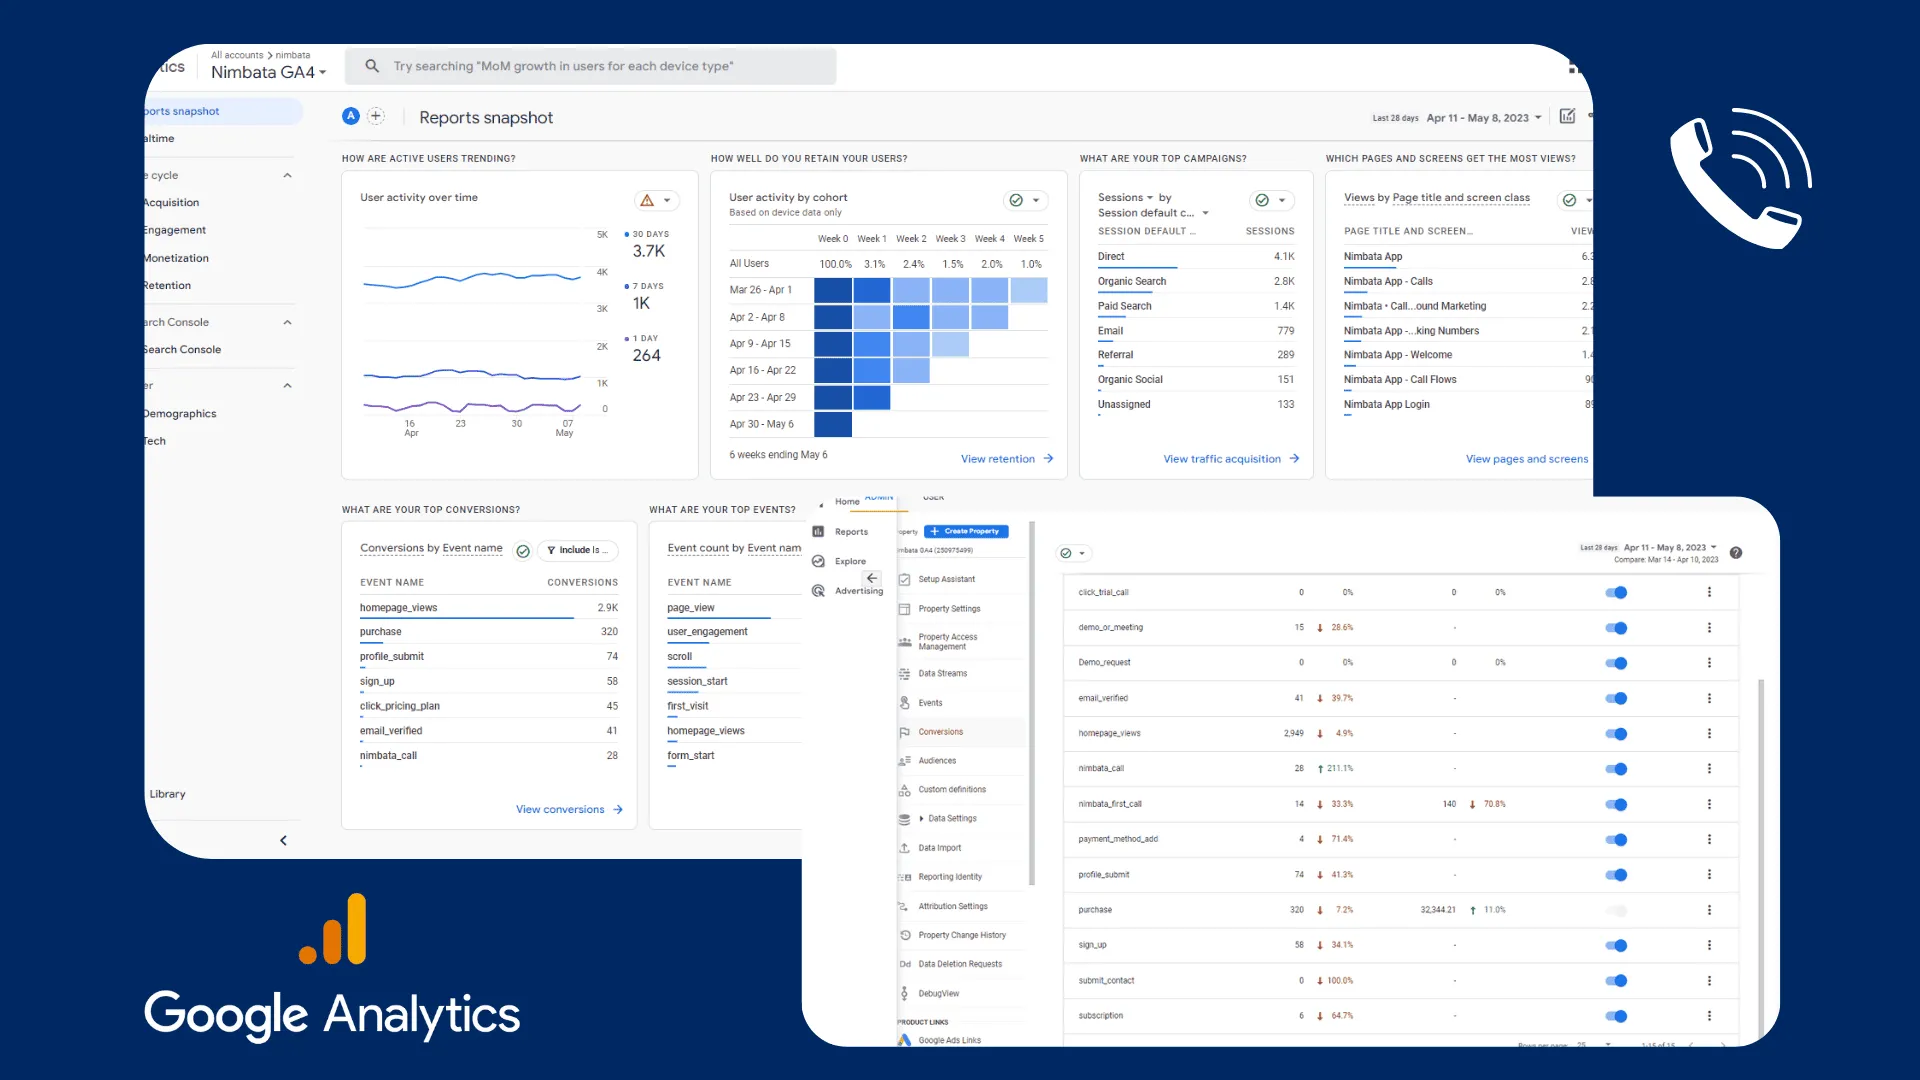The height and width of the screenshot is (1080, 1920).
Task: Open the Reports bar-chart icon in admin sidebar
Action: 818,532
